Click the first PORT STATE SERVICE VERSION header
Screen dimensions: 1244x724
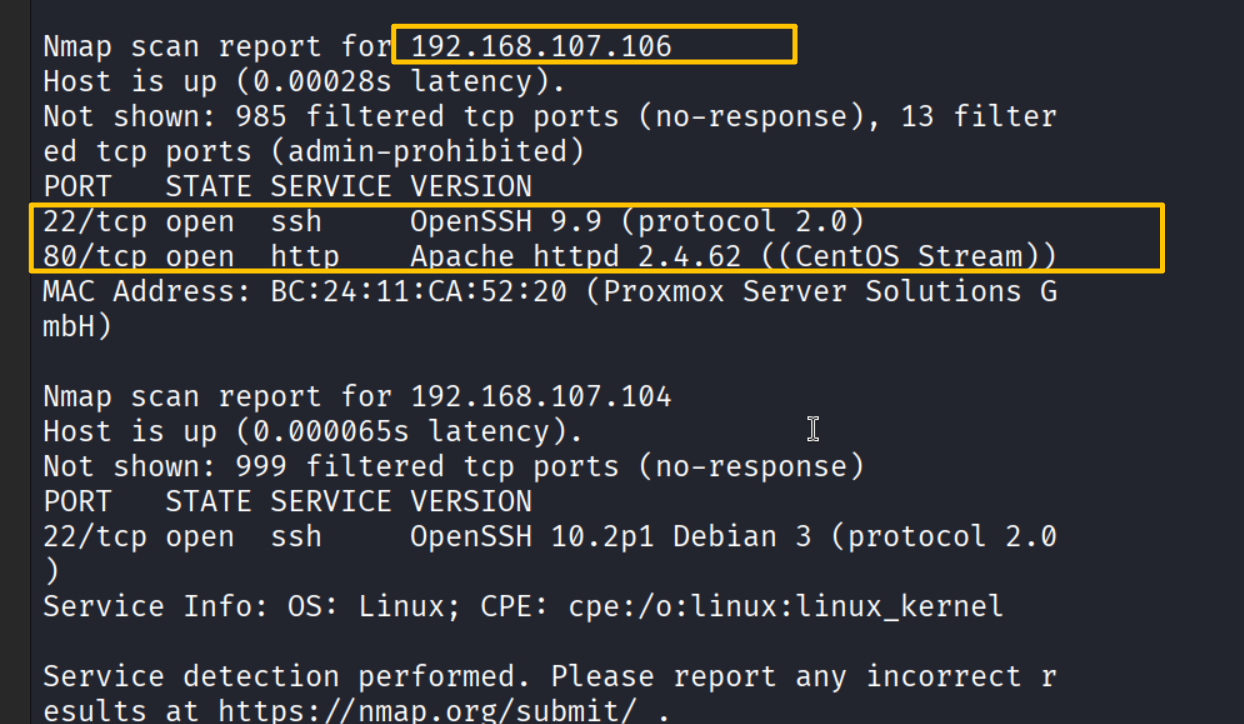pyautogui.click(x=287, y=186)
